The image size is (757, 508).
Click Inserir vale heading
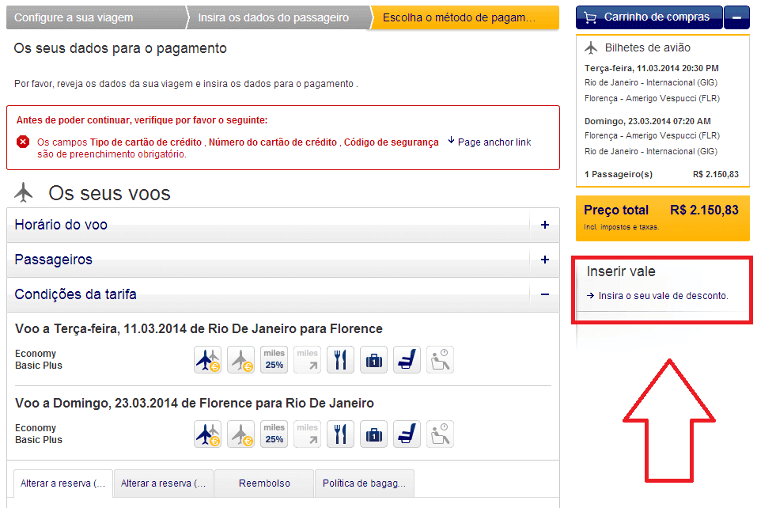(x=621, y=271)
